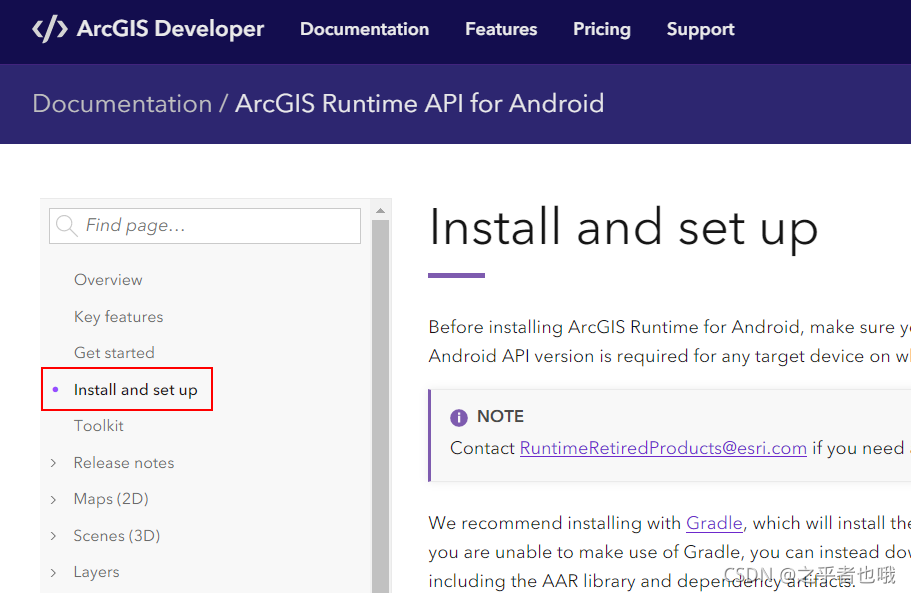Open the Documentation menu in top navigation
The width and height of the screenshot is (911, 593).
(x=364, y=29)
